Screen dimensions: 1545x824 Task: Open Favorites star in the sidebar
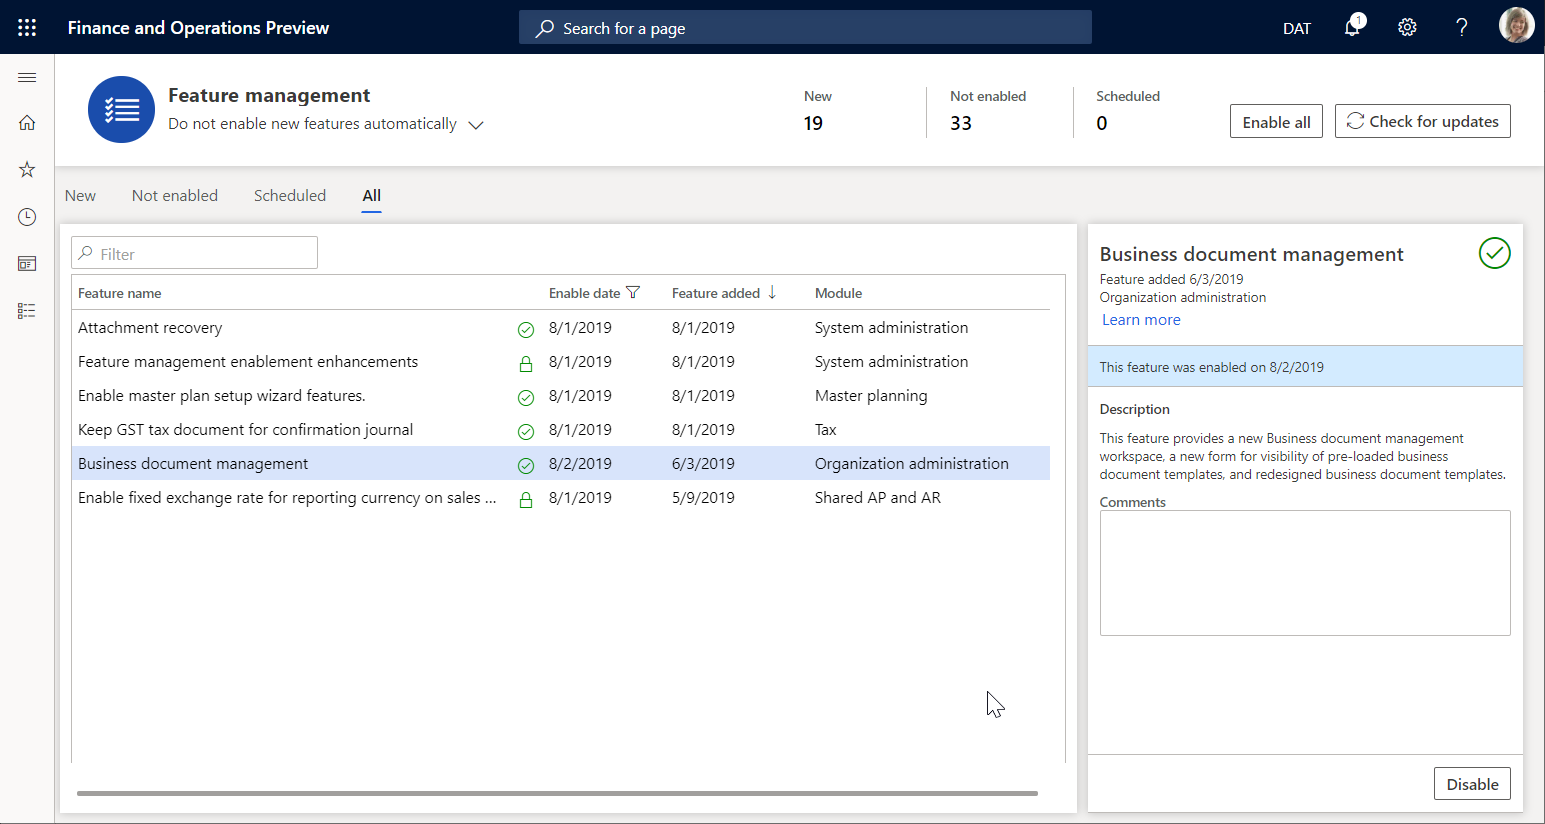pyautogui.click(x=27, y=170)
